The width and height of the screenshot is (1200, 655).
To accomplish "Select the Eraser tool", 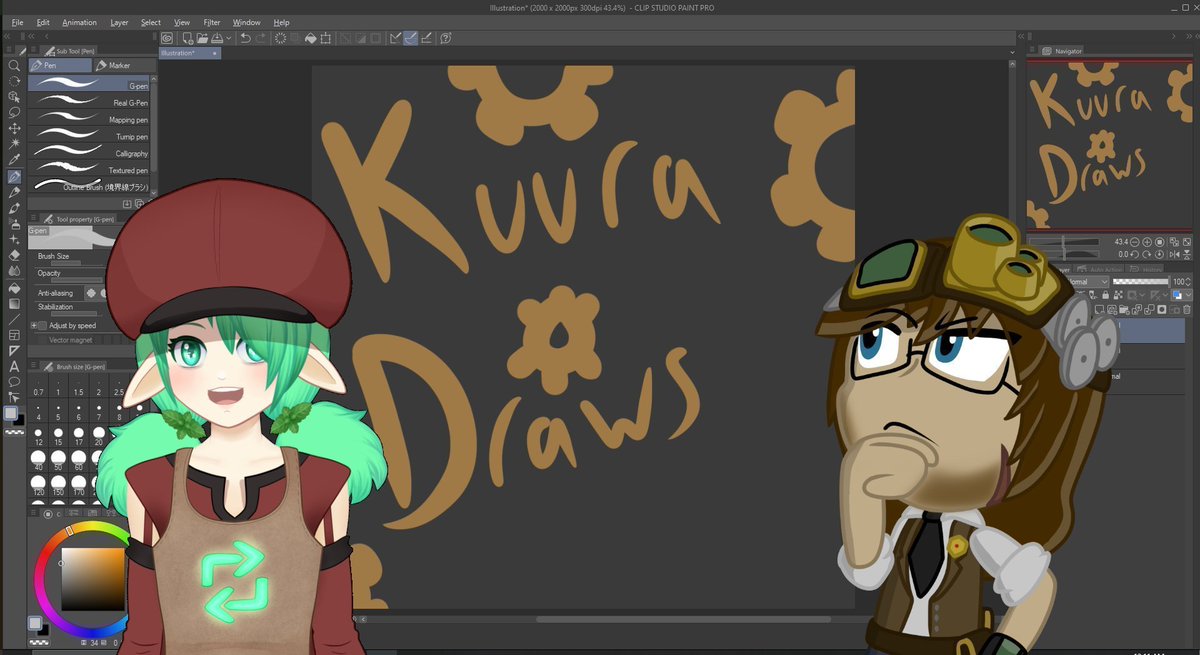I will tap(14, 255).
